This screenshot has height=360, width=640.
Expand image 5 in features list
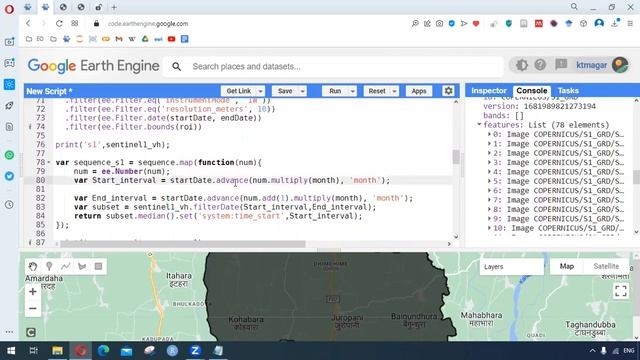(x=489, y=181)
